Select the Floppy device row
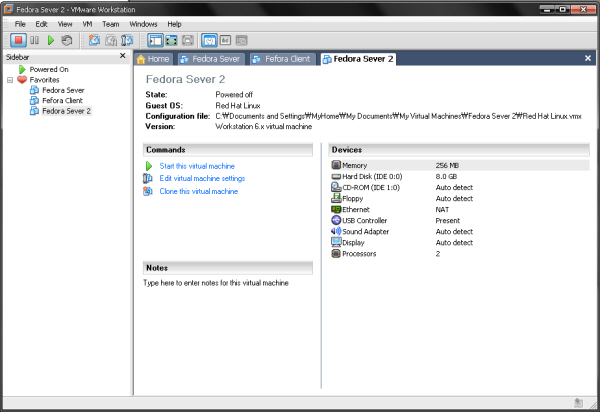 point(459,199)
